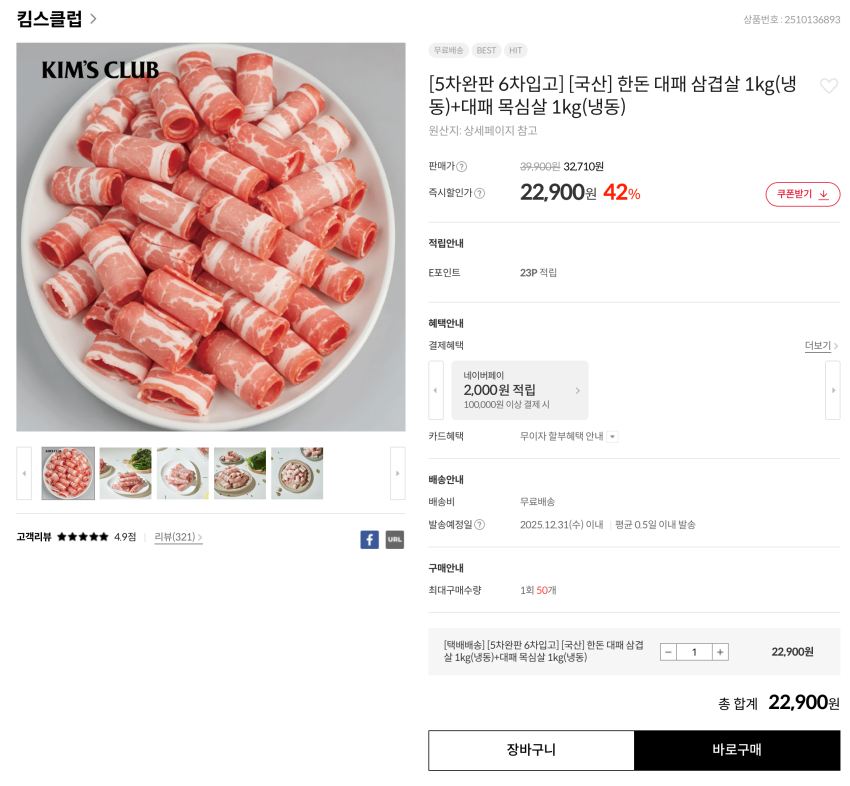Download coupon with 쿠폰받기 button
850x786 pixels.
pos(802,194)
